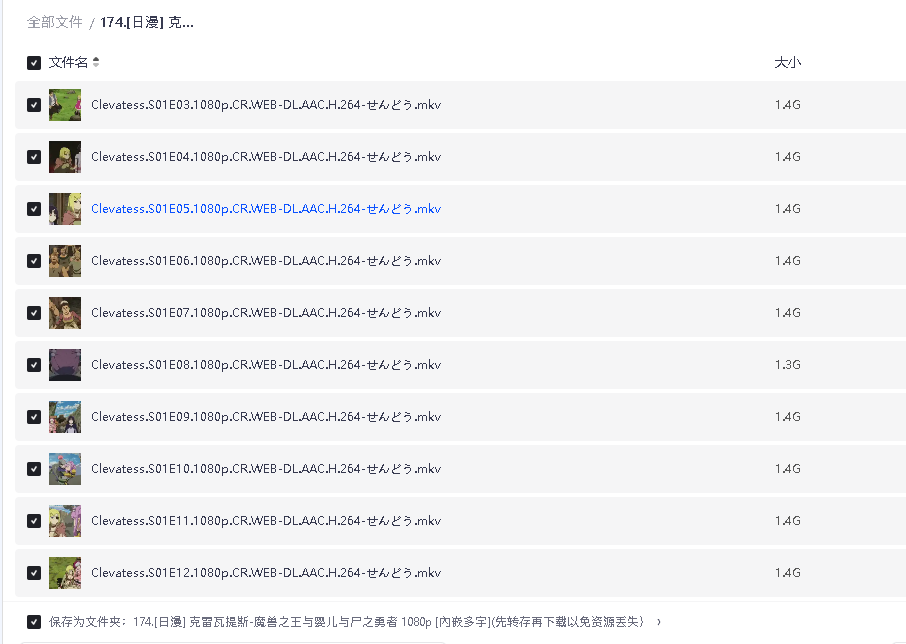Expand the save folder path chevron
Viewport: 906px width, 644px height.
pos(658,622)
